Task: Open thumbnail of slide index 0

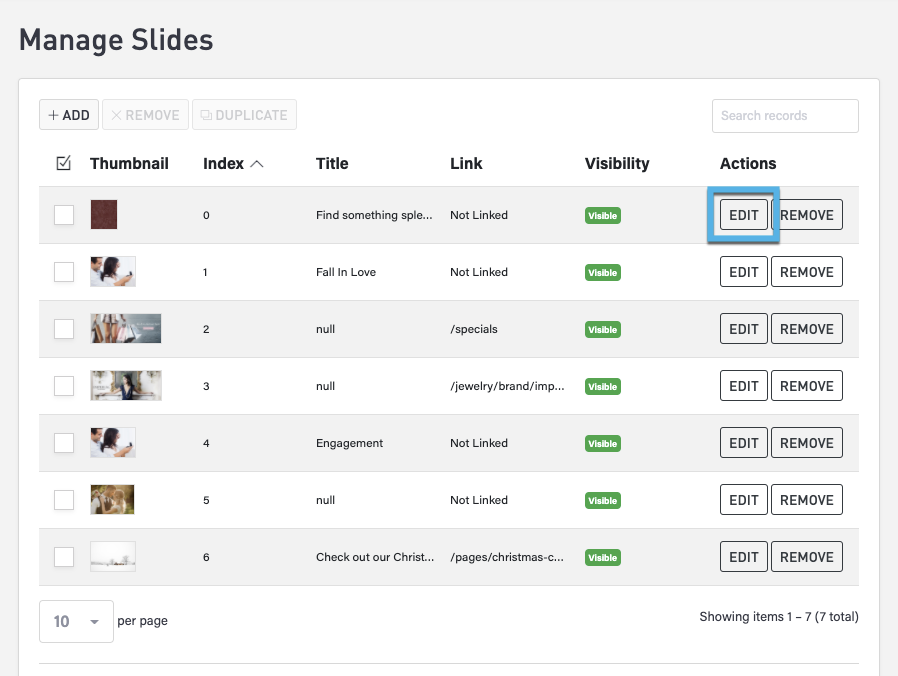Action: [104, 215]
